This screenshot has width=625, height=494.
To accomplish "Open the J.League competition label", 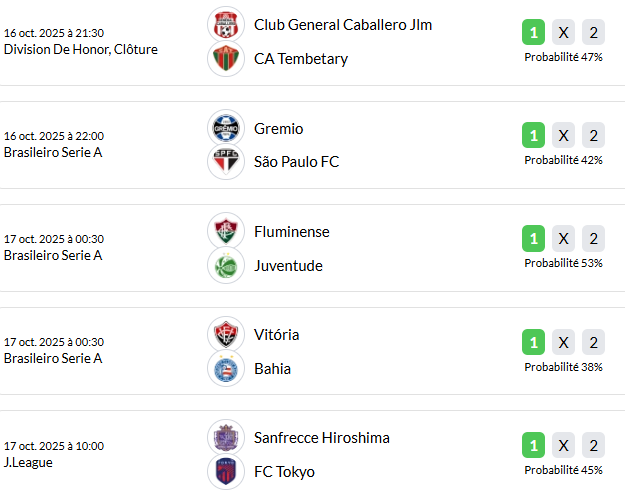I will click(x=29, y=462).
